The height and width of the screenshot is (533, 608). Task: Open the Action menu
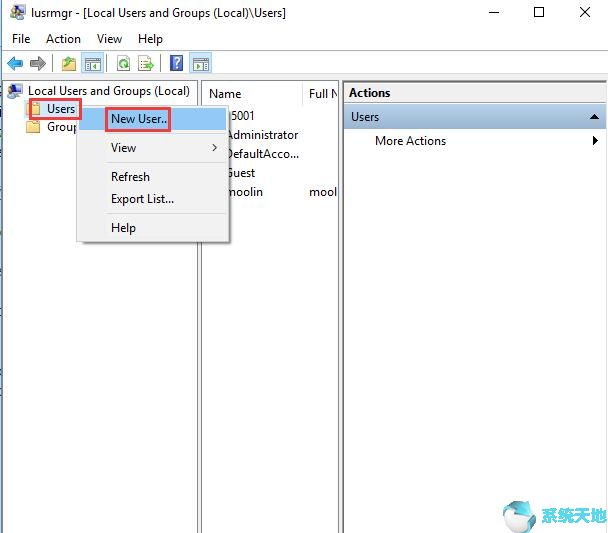[63, 39]
